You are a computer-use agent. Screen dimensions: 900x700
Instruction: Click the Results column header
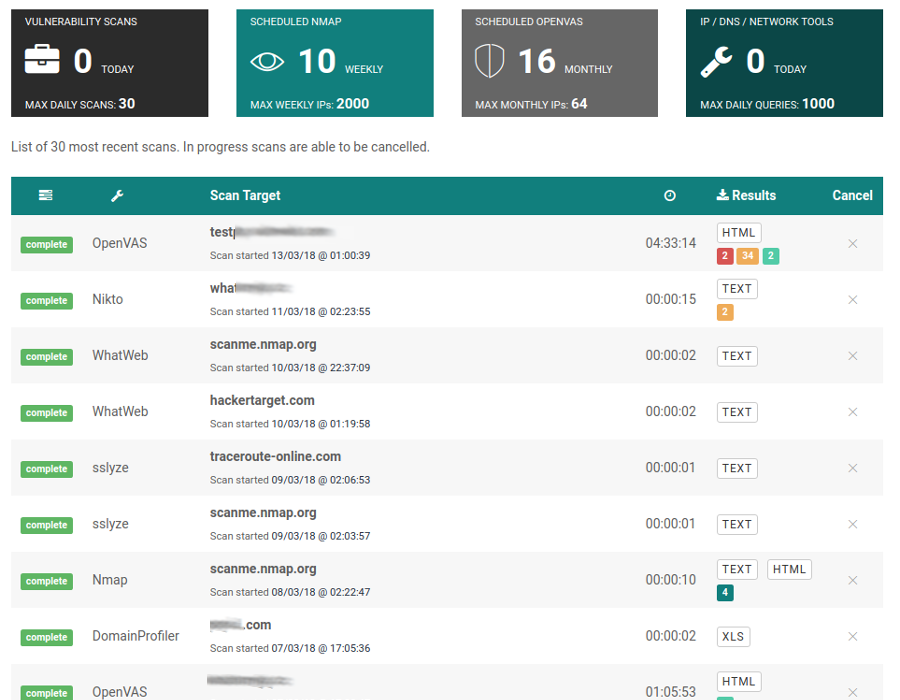746,196
